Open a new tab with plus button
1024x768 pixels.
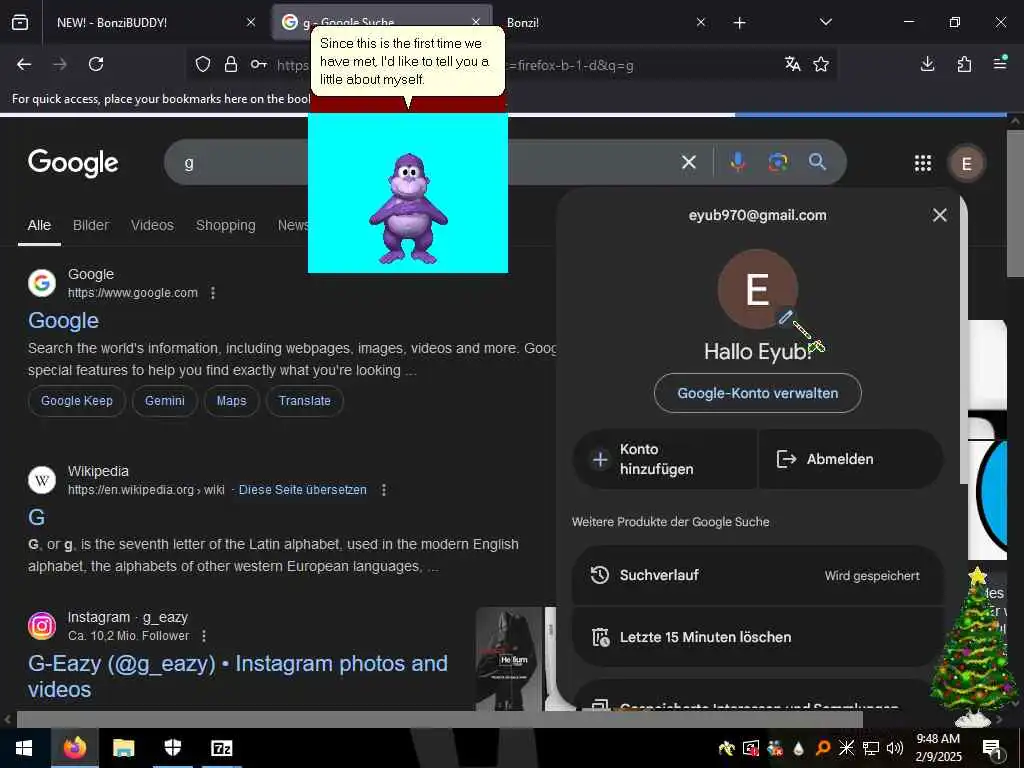point(739,23)
